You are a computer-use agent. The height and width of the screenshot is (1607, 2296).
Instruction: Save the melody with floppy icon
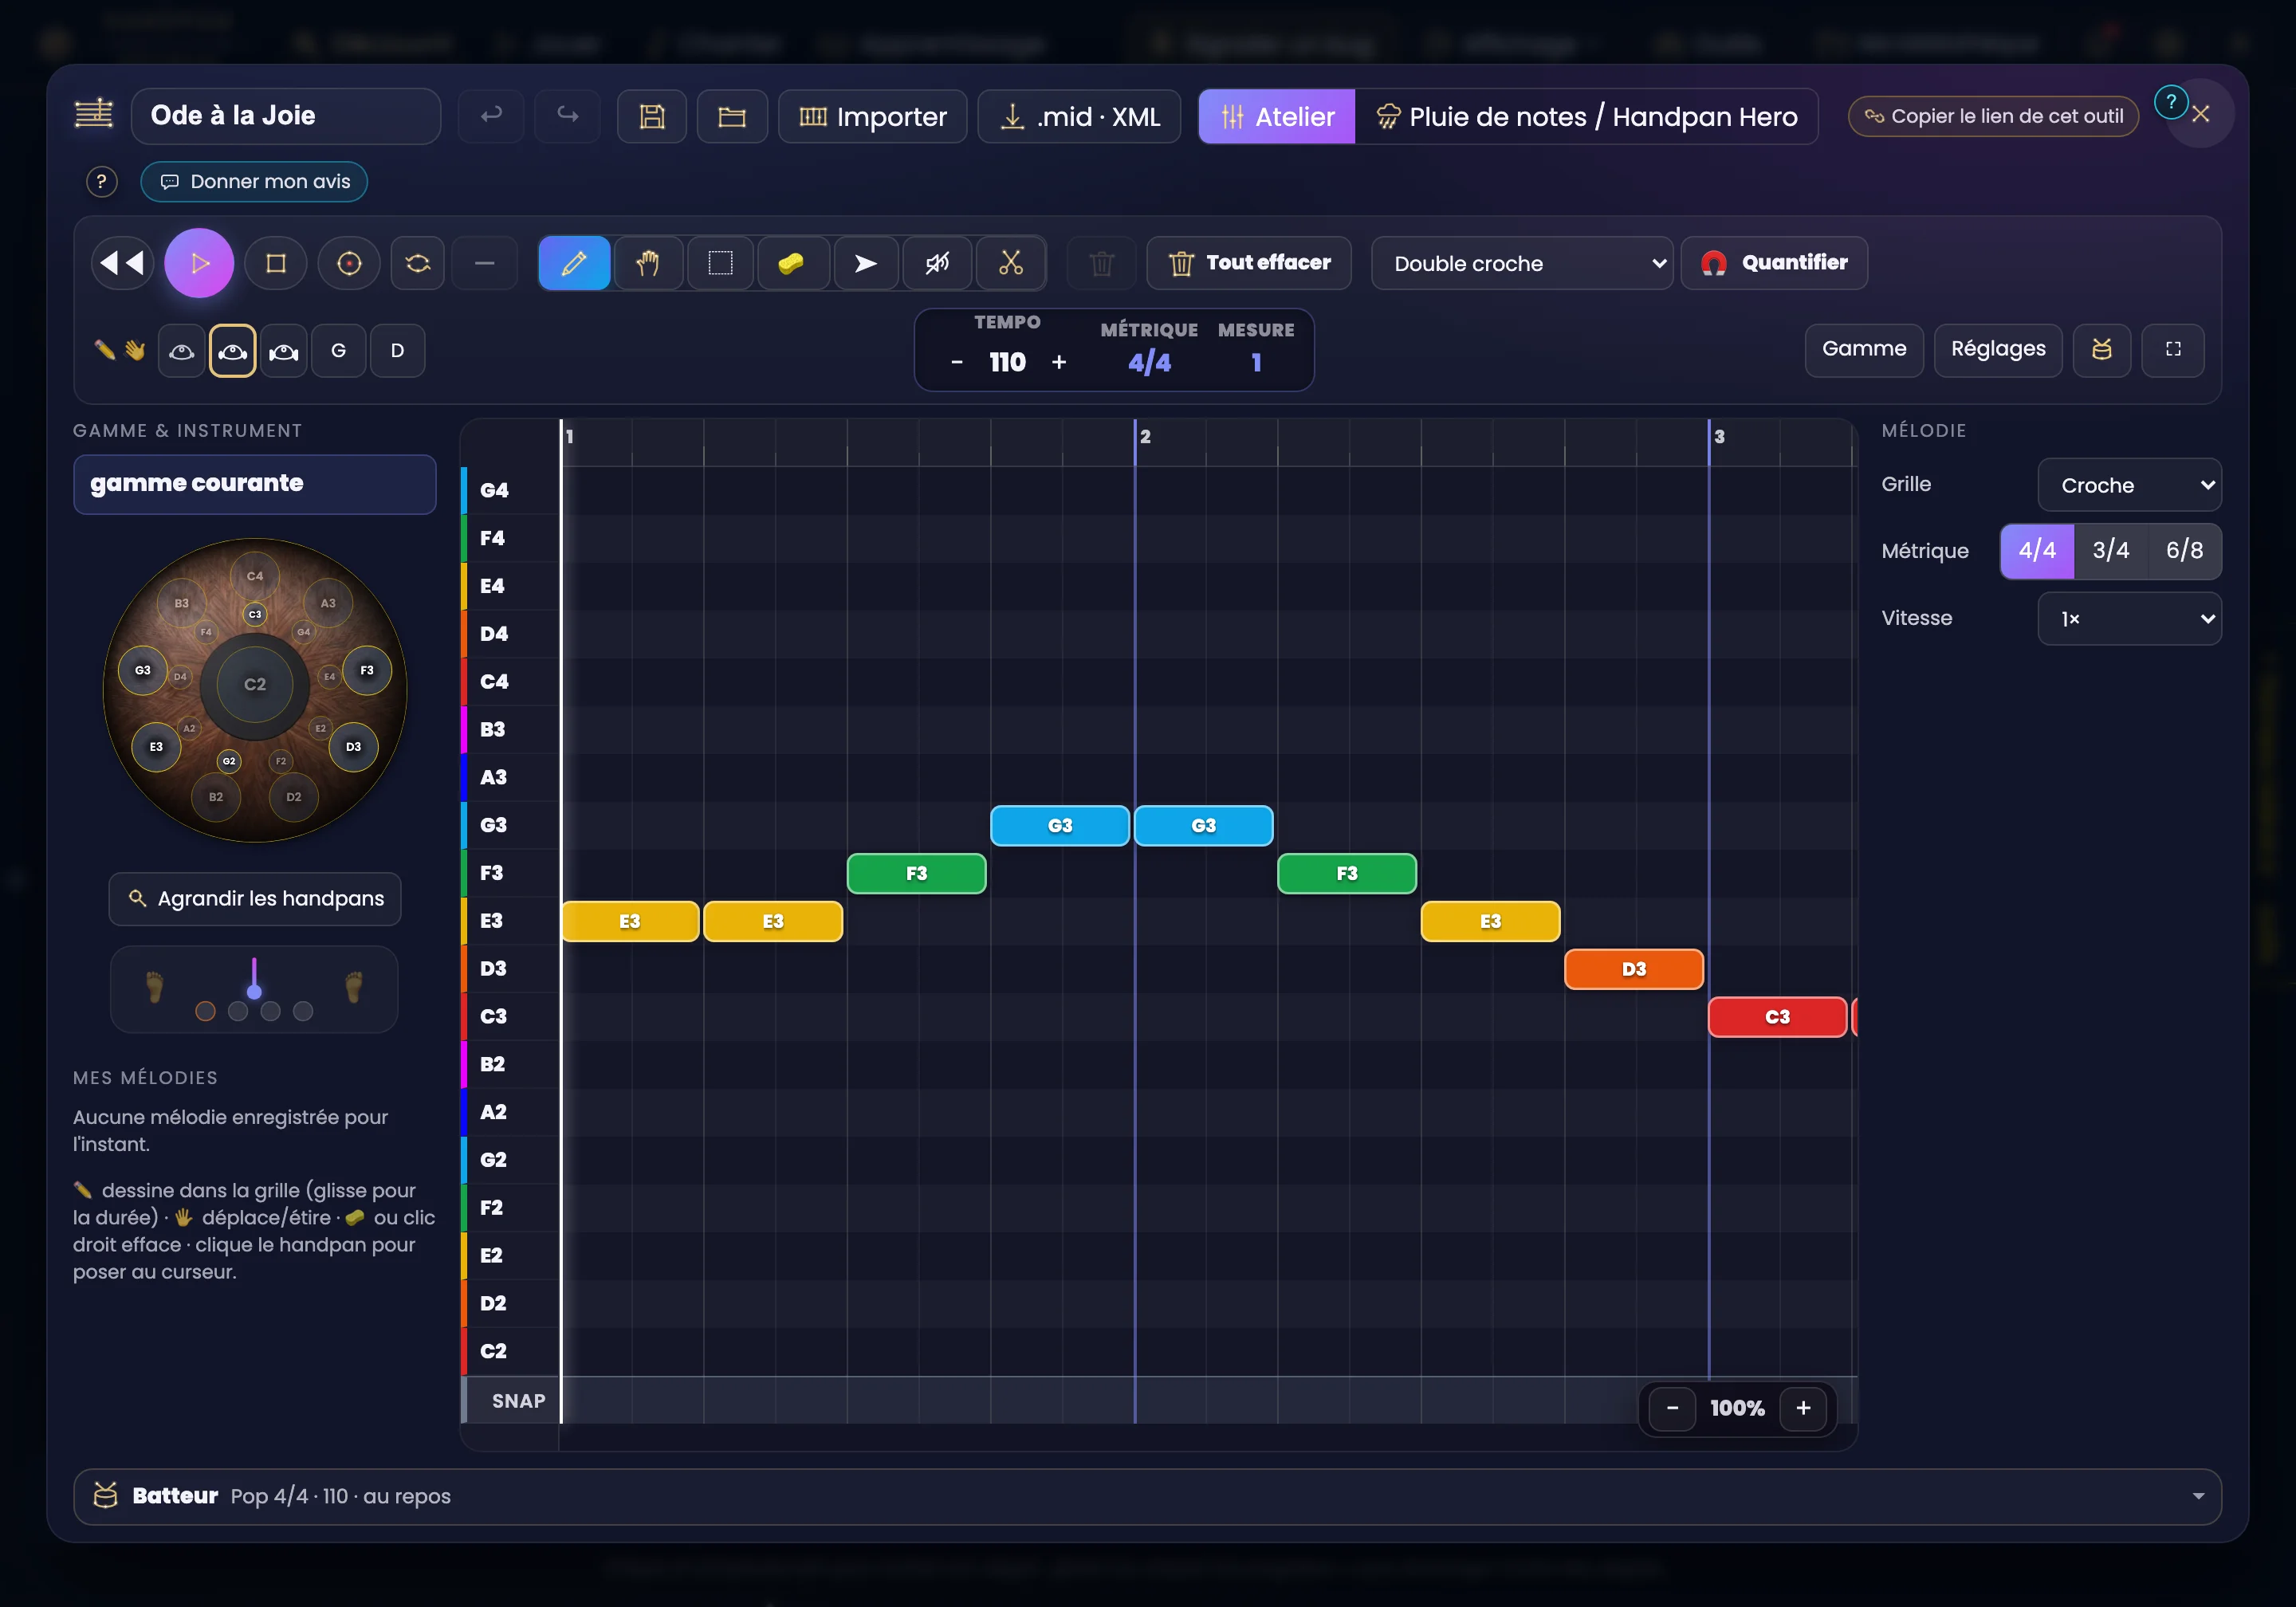click(652, 116)
